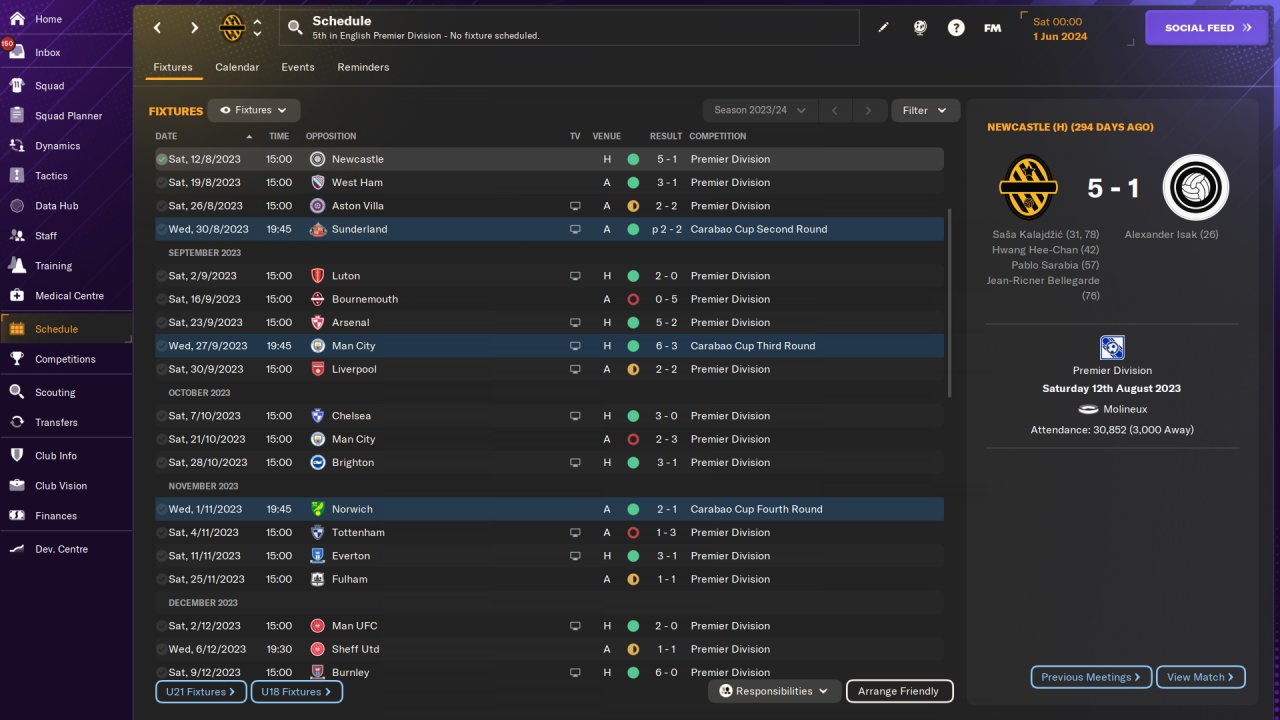
Task: Open the Data Hub icon
Action: [x=17, y=206]
